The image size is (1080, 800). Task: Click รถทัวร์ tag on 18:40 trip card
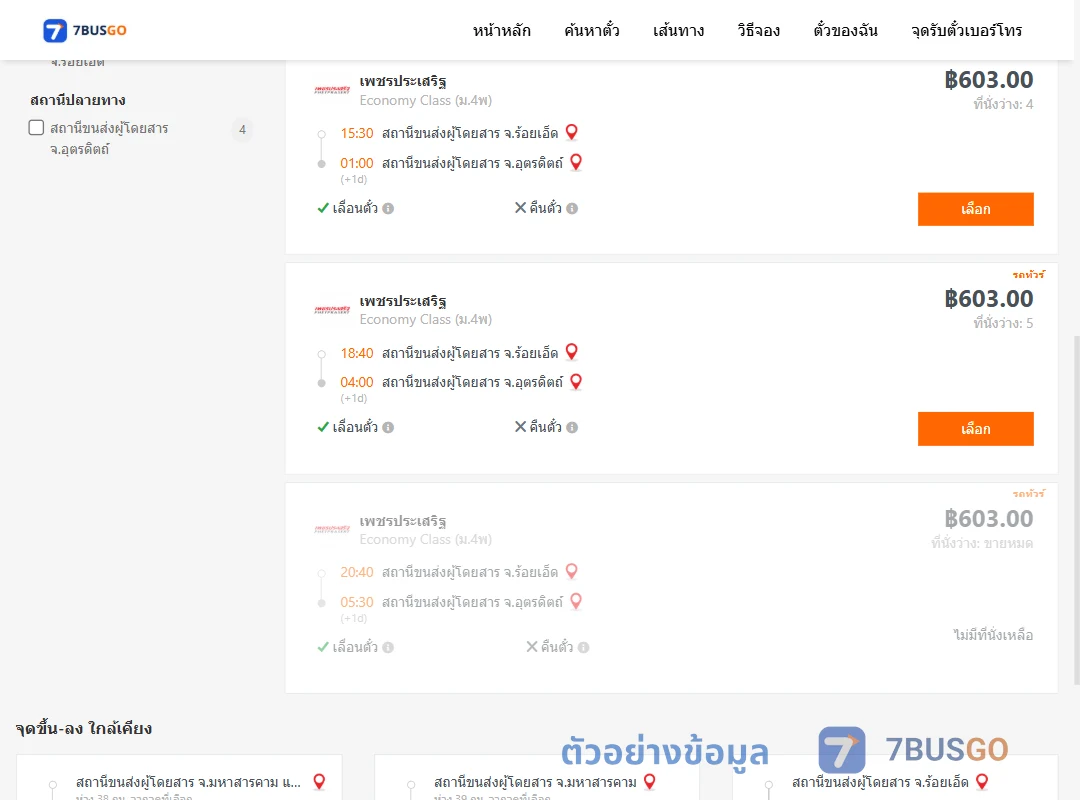(1028, 274)
